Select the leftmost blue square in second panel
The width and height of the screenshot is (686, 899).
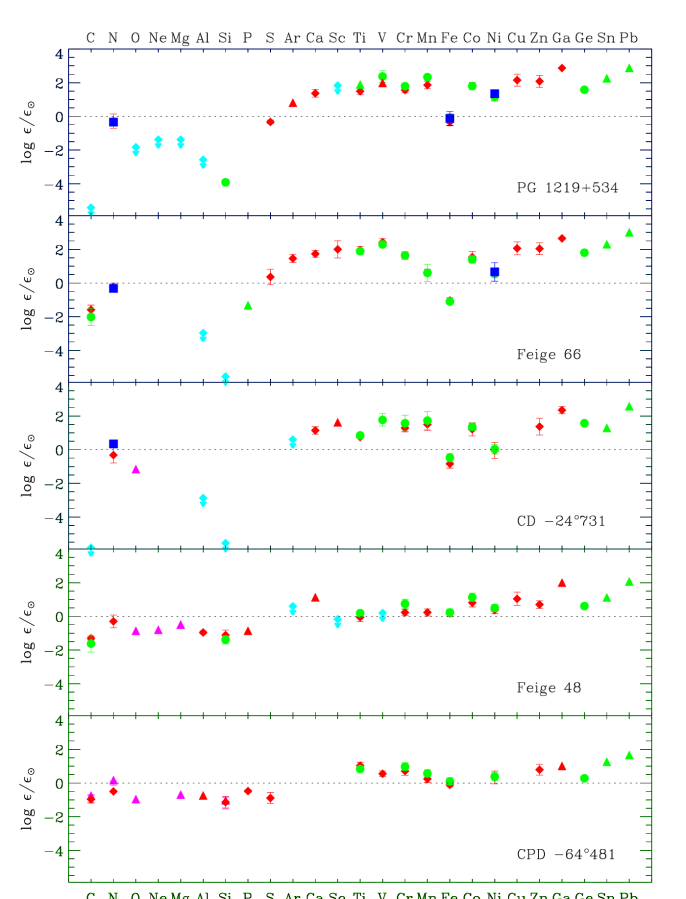click(x=113, y=288)
